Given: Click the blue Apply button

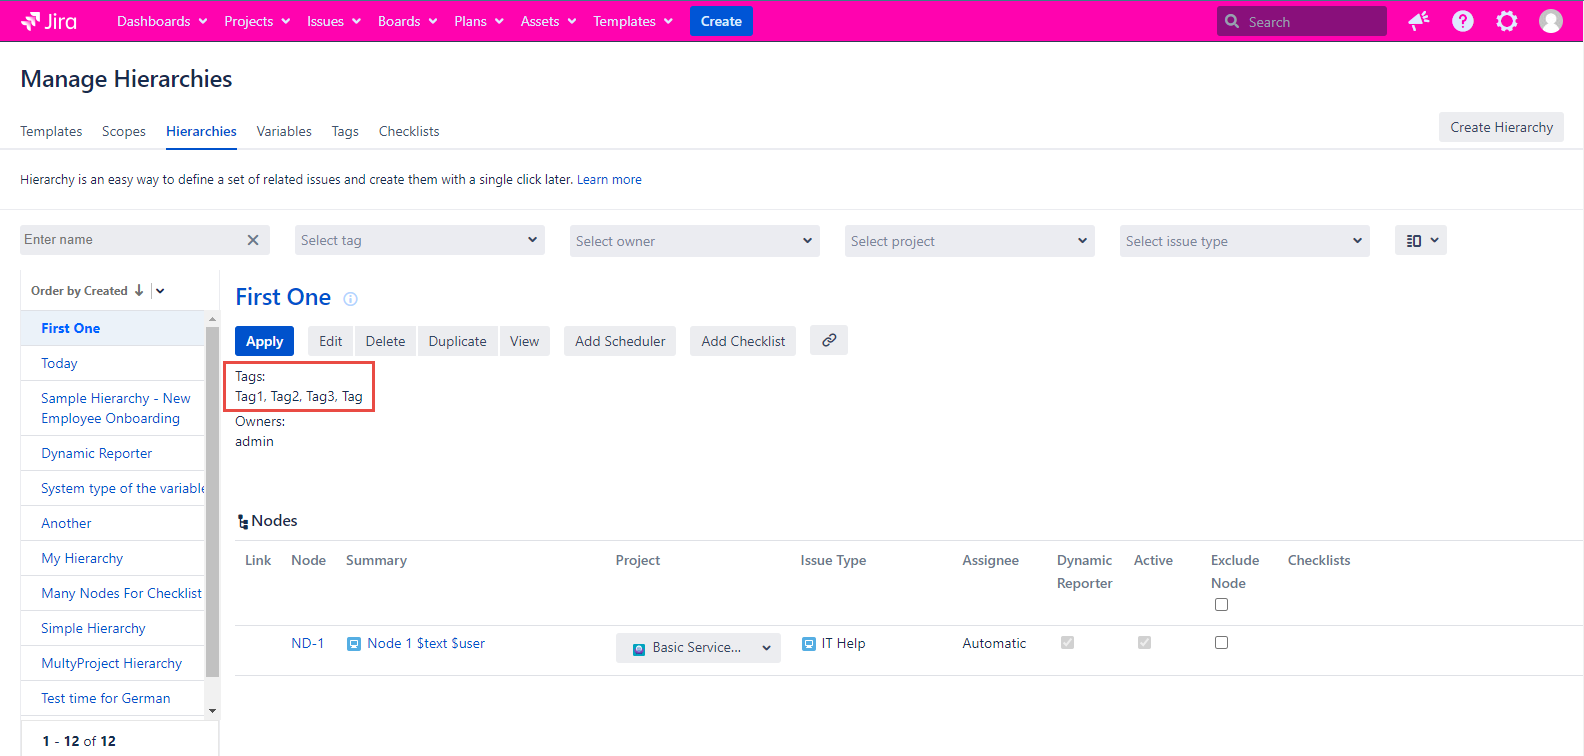Looking at the screenshot, I should pos(265,341).
